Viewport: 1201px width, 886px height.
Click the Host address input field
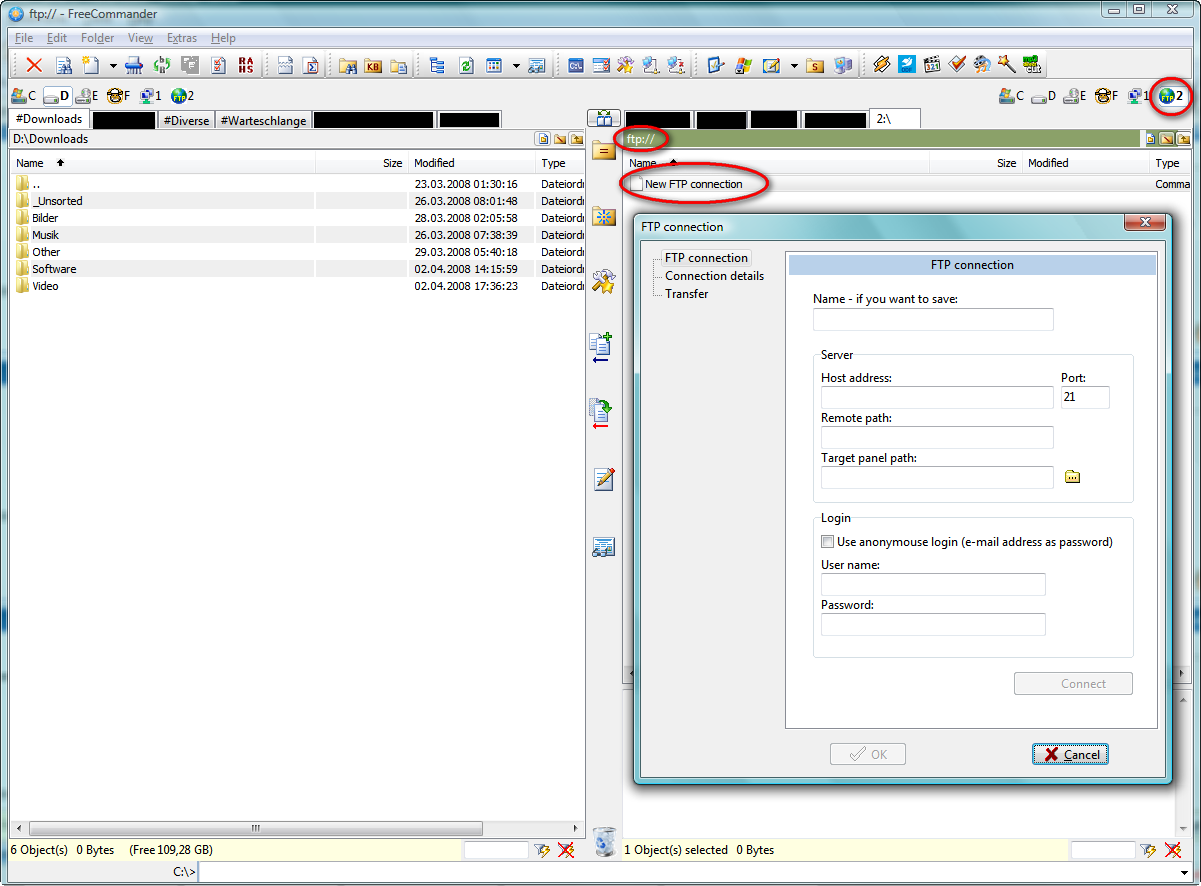pyautogui.click(x=937, y=397)
